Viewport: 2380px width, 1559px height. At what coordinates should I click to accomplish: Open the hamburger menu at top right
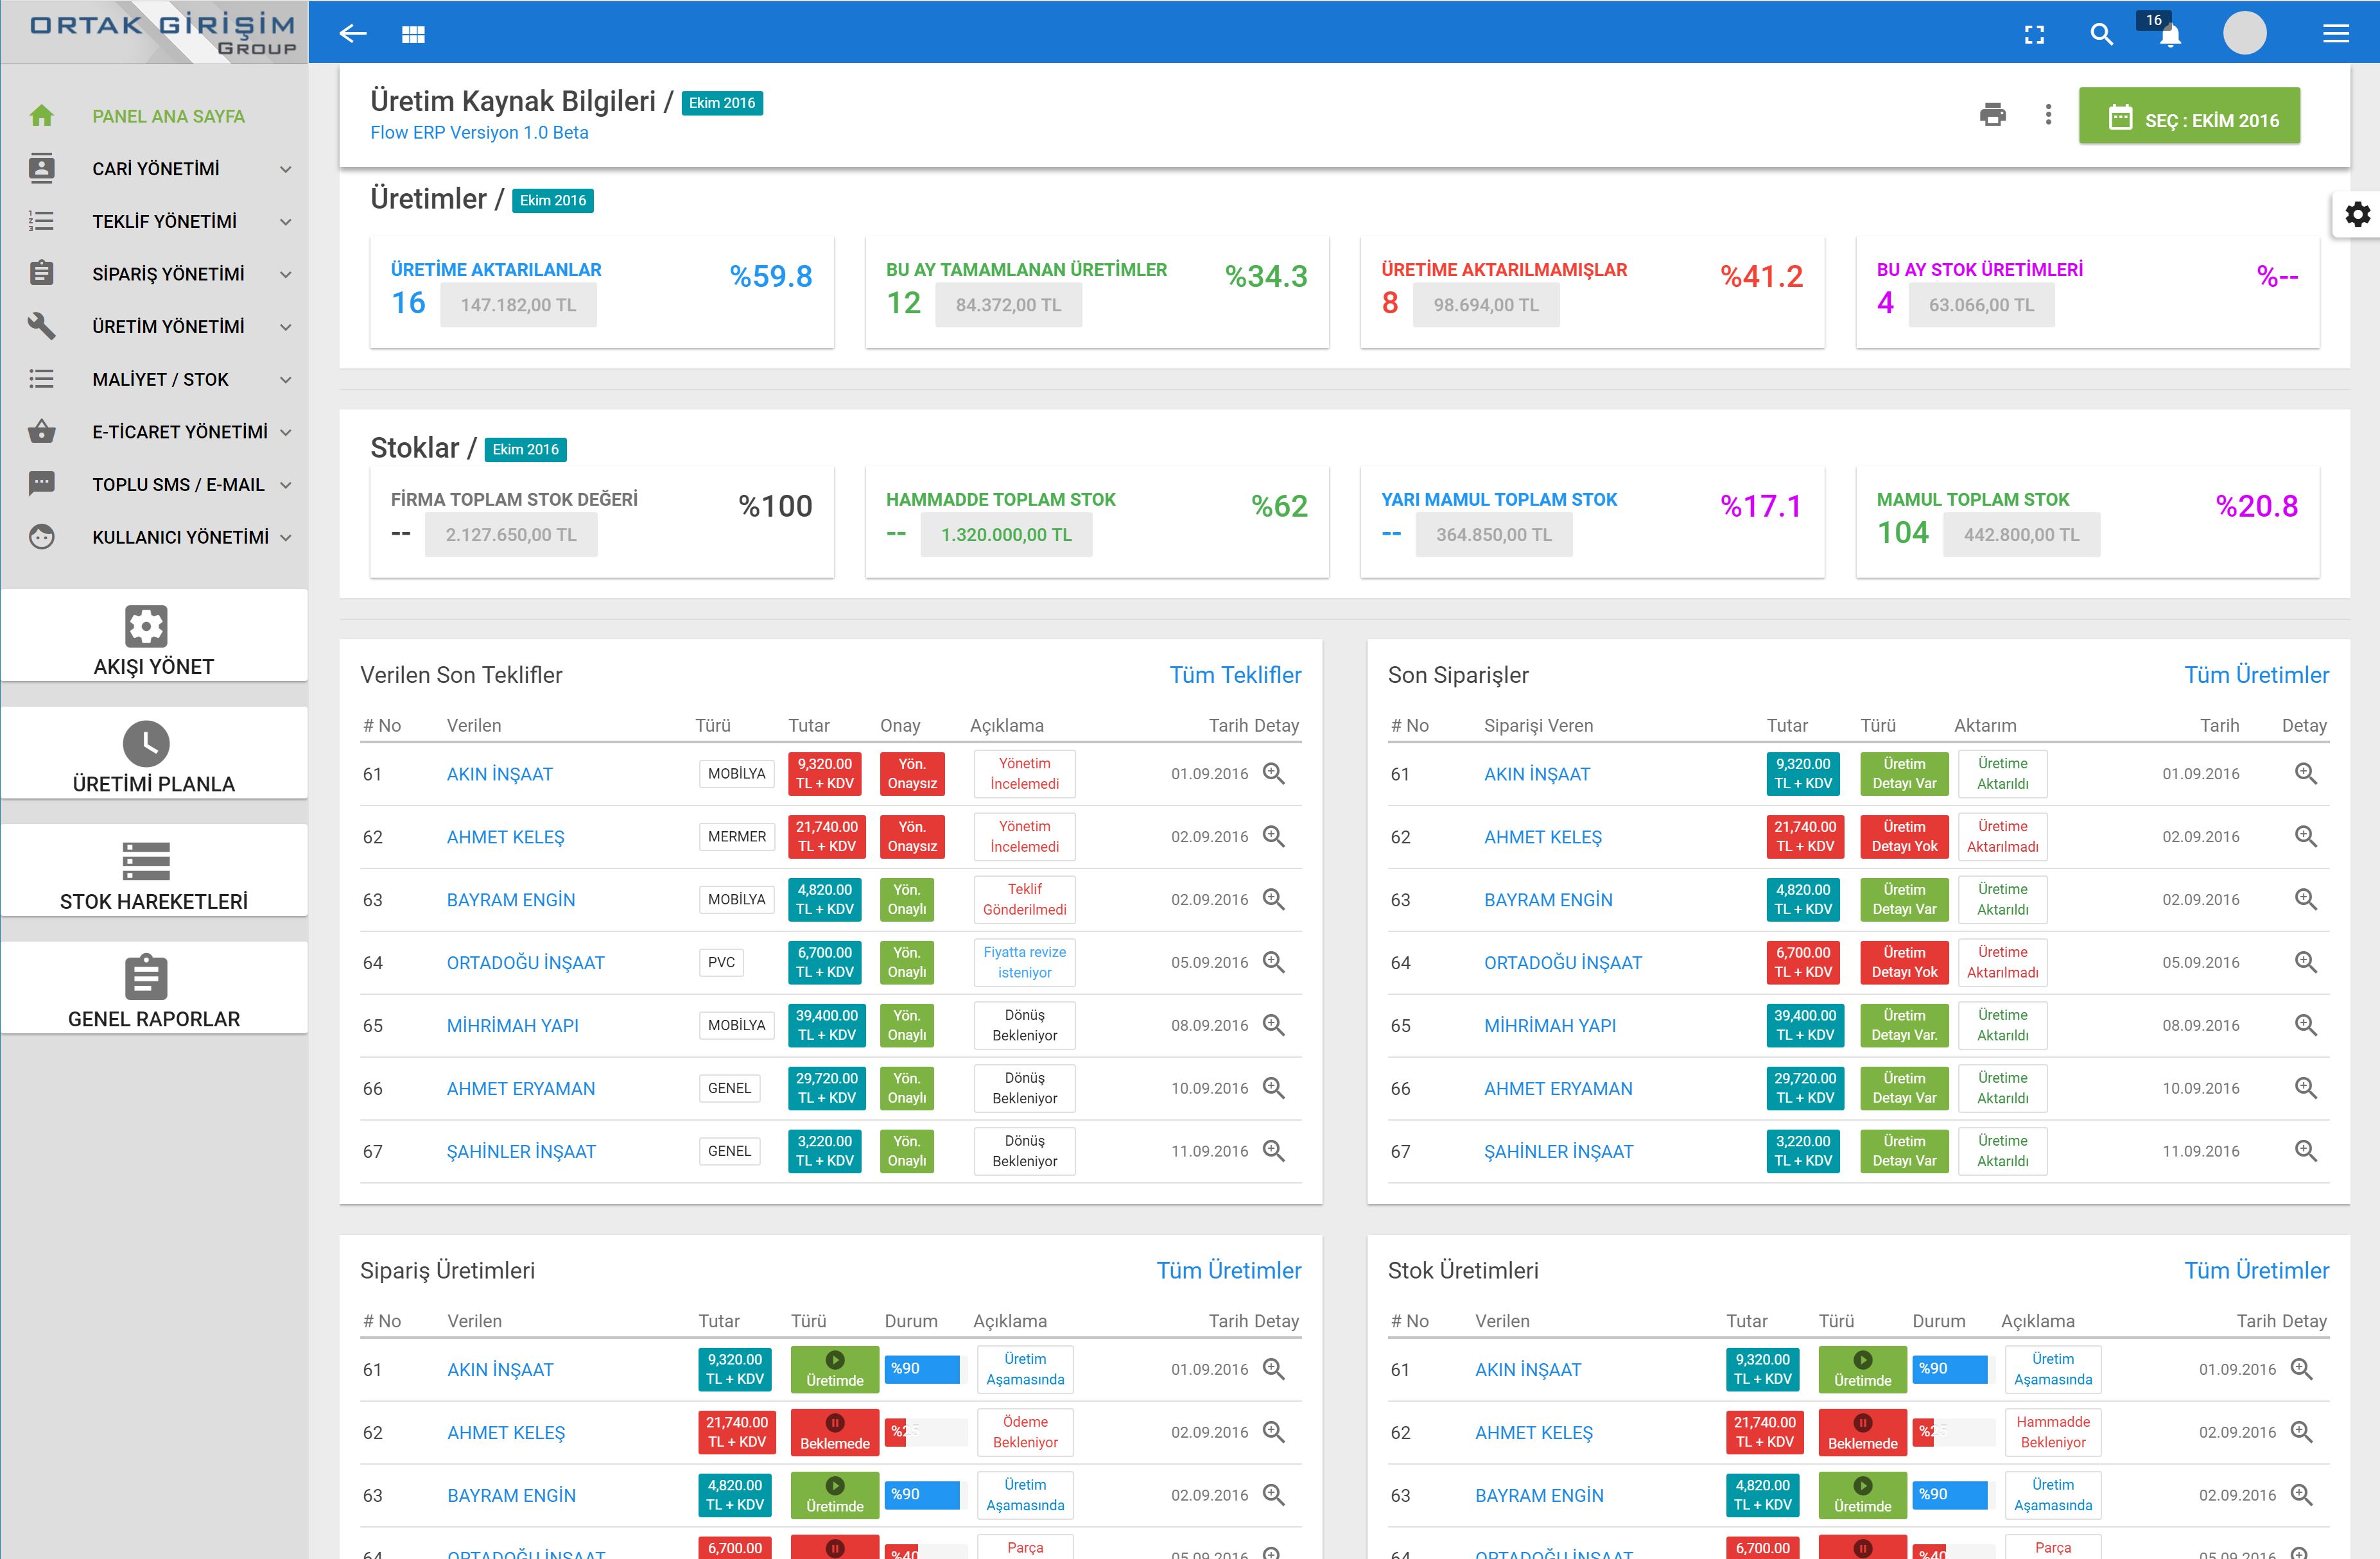pos(2335,35)
